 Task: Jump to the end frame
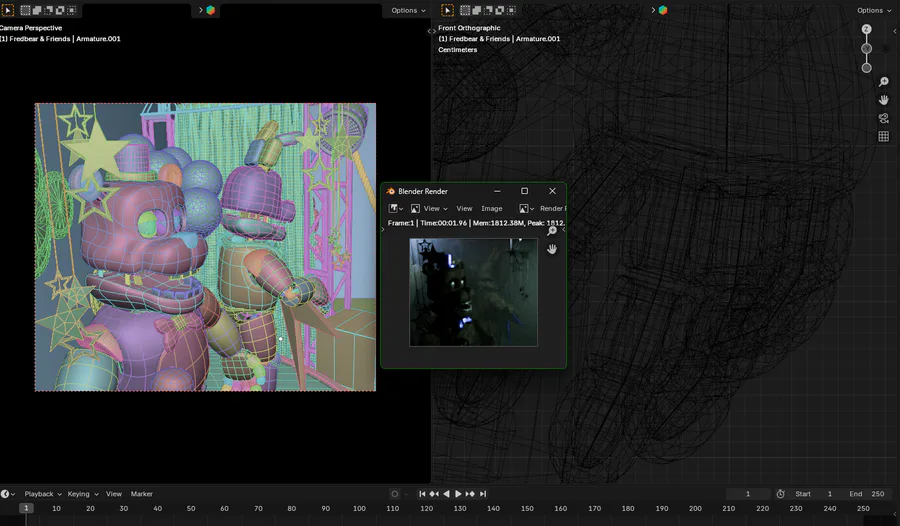483,494
